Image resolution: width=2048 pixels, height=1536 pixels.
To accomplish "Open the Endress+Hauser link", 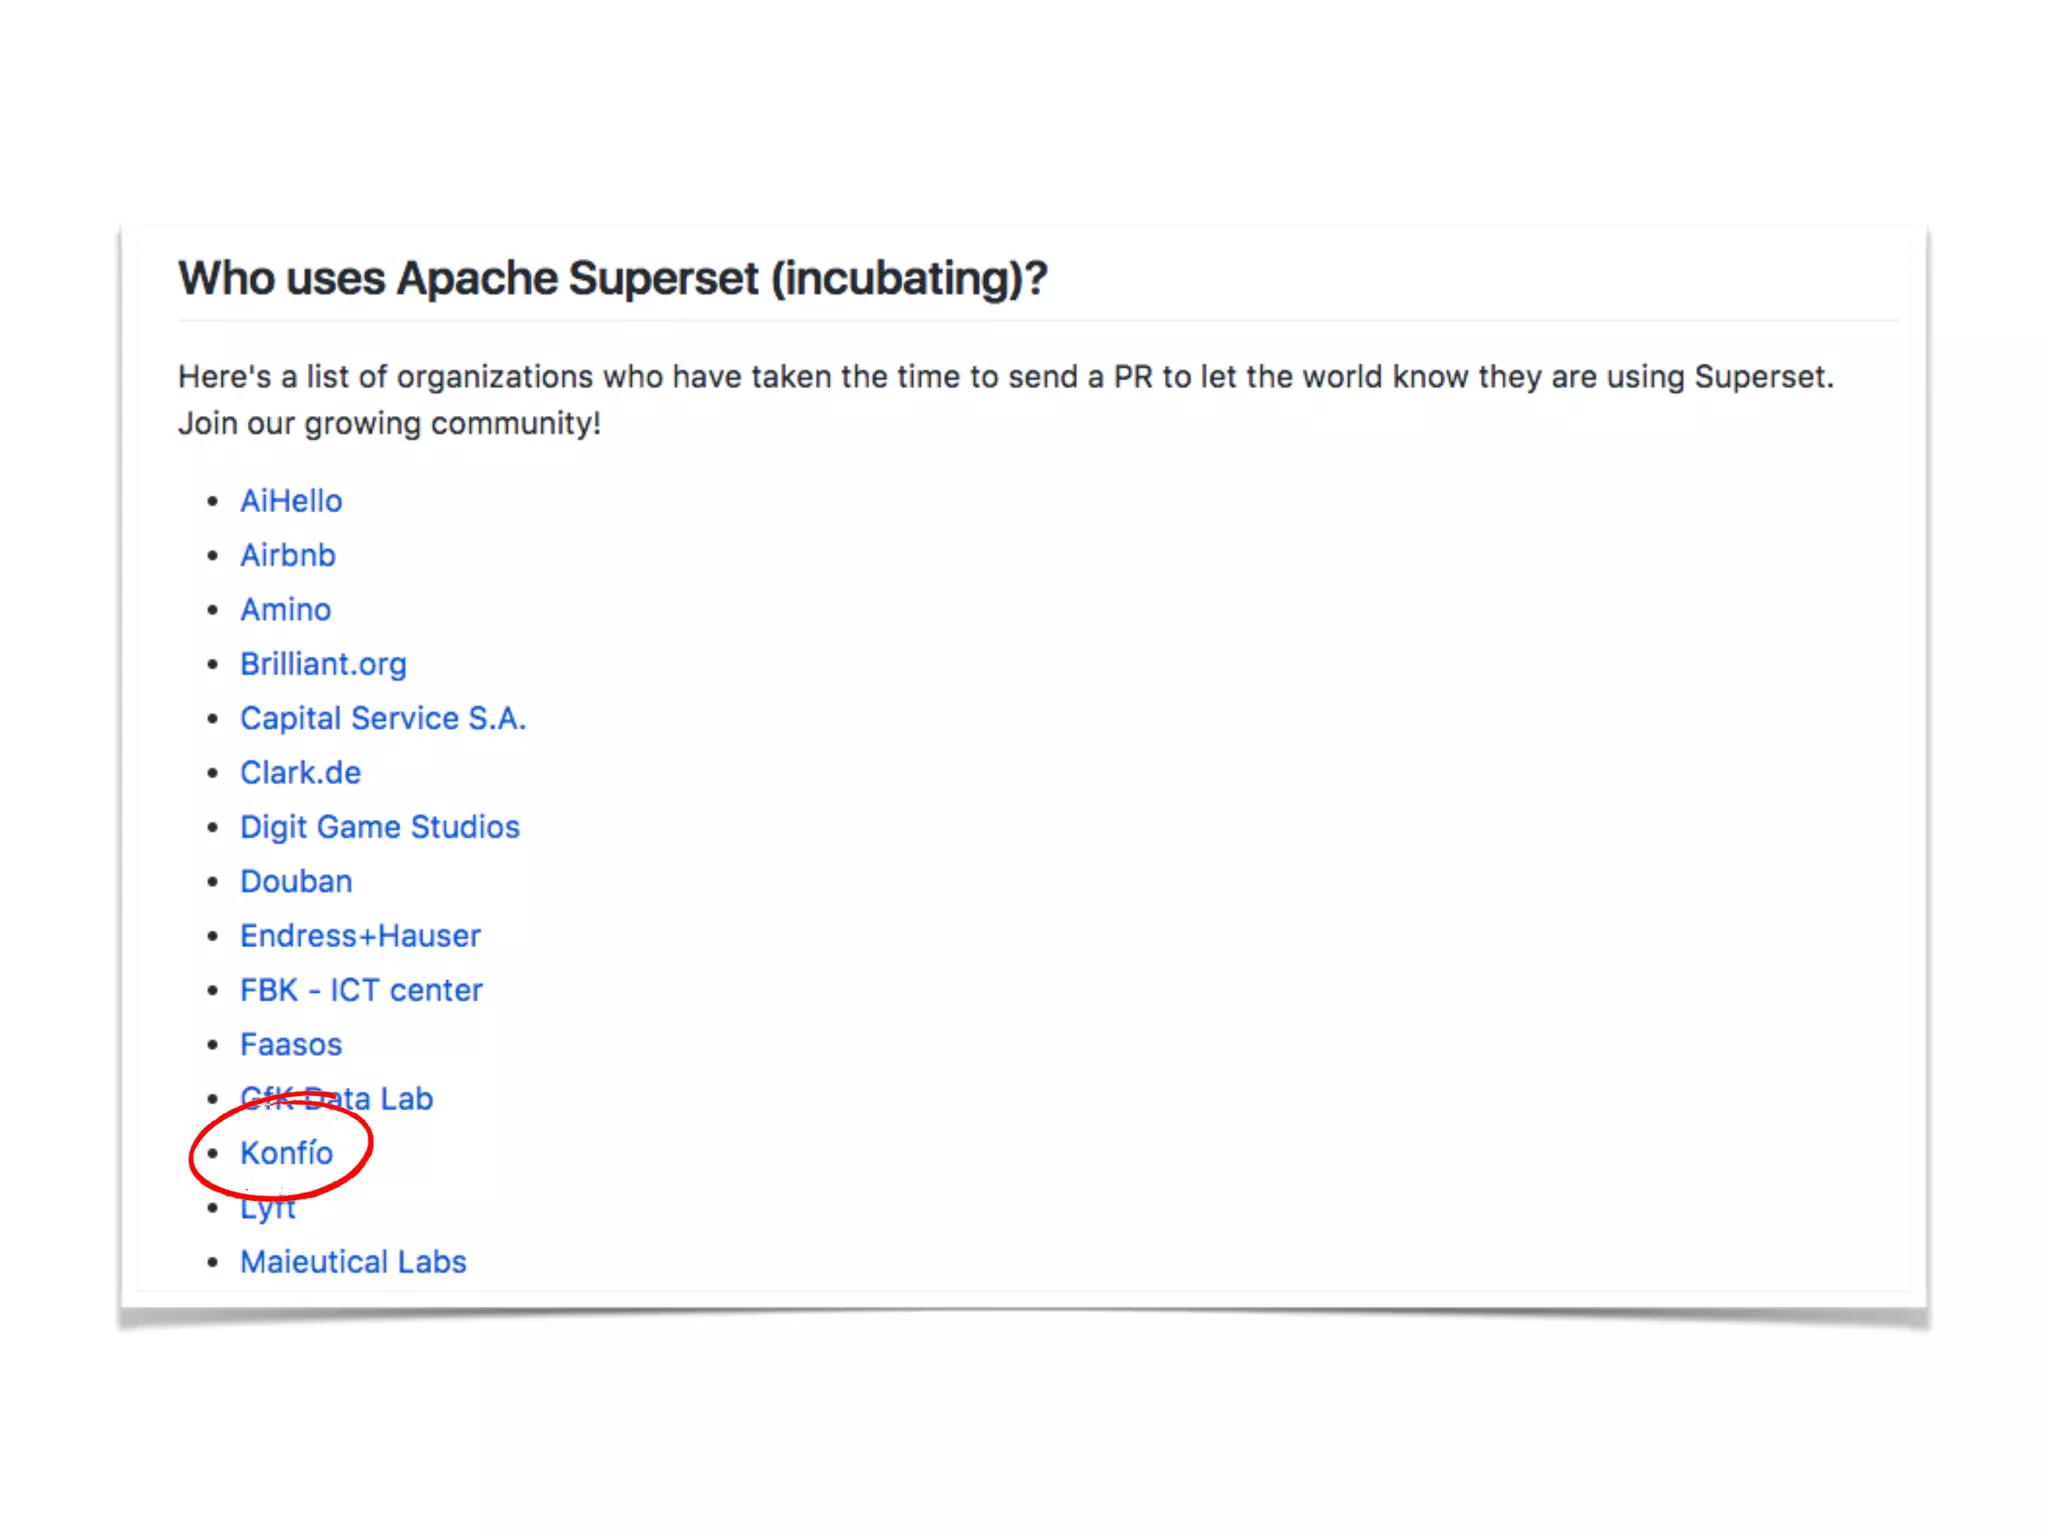I will click(x=360, y=936).
